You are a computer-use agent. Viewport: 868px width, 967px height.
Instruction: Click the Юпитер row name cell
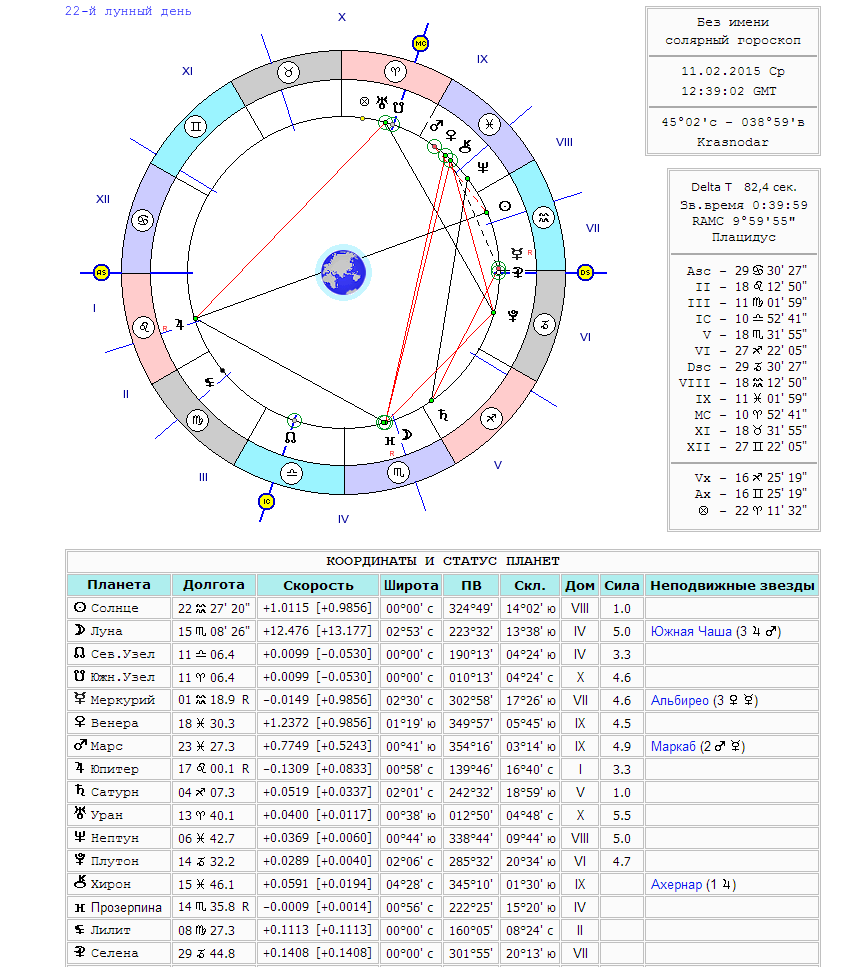[x=119, y=769]
